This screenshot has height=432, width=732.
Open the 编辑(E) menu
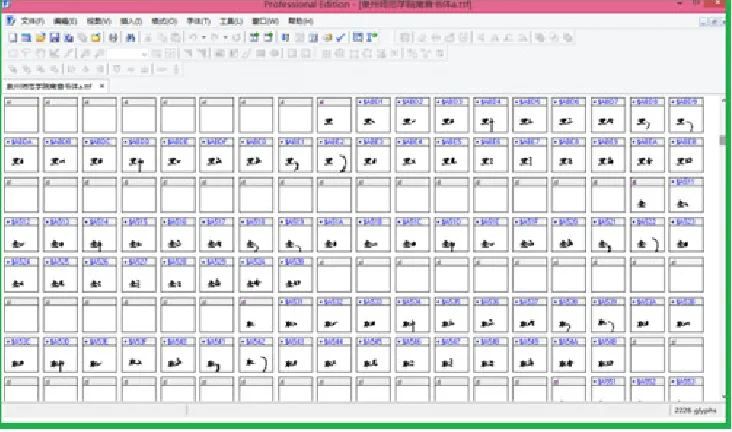(65, 21)
